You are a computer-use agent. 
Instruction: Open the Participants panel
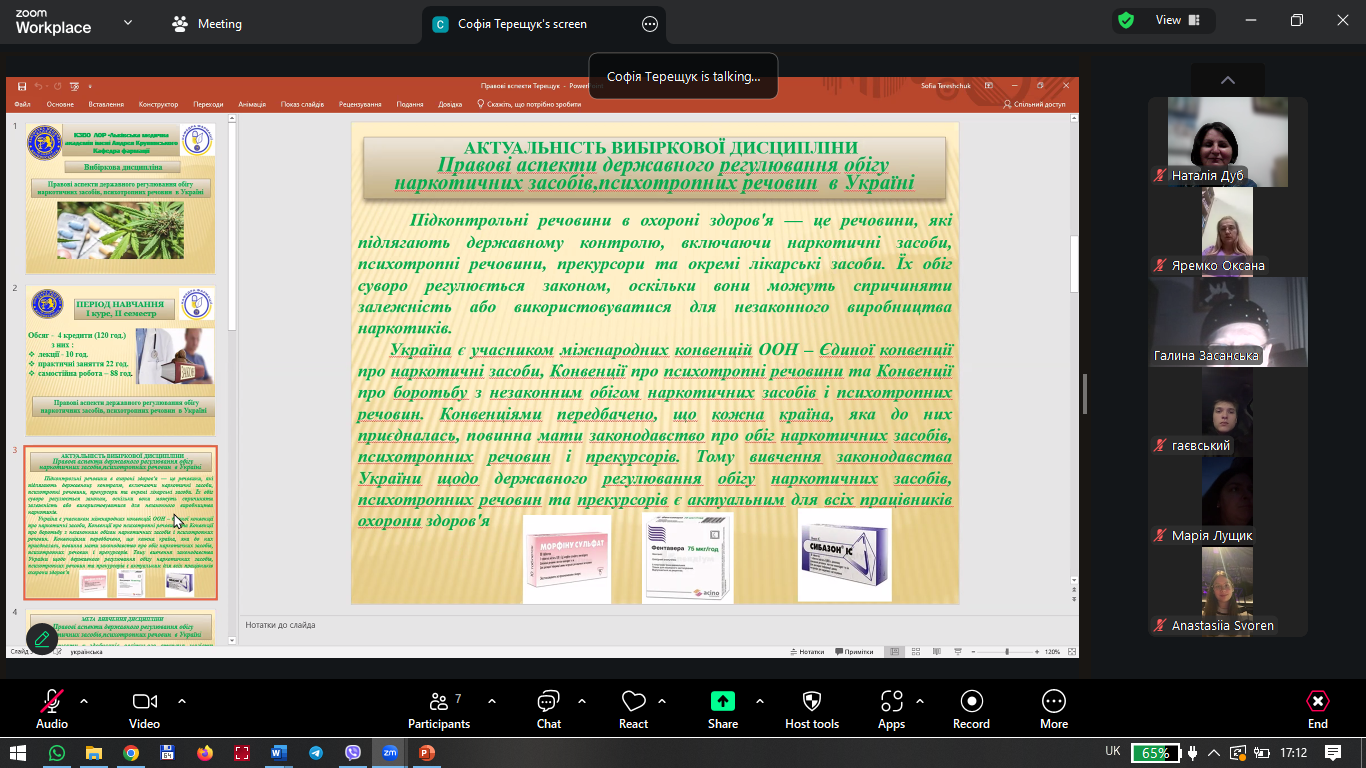(439, 709)
